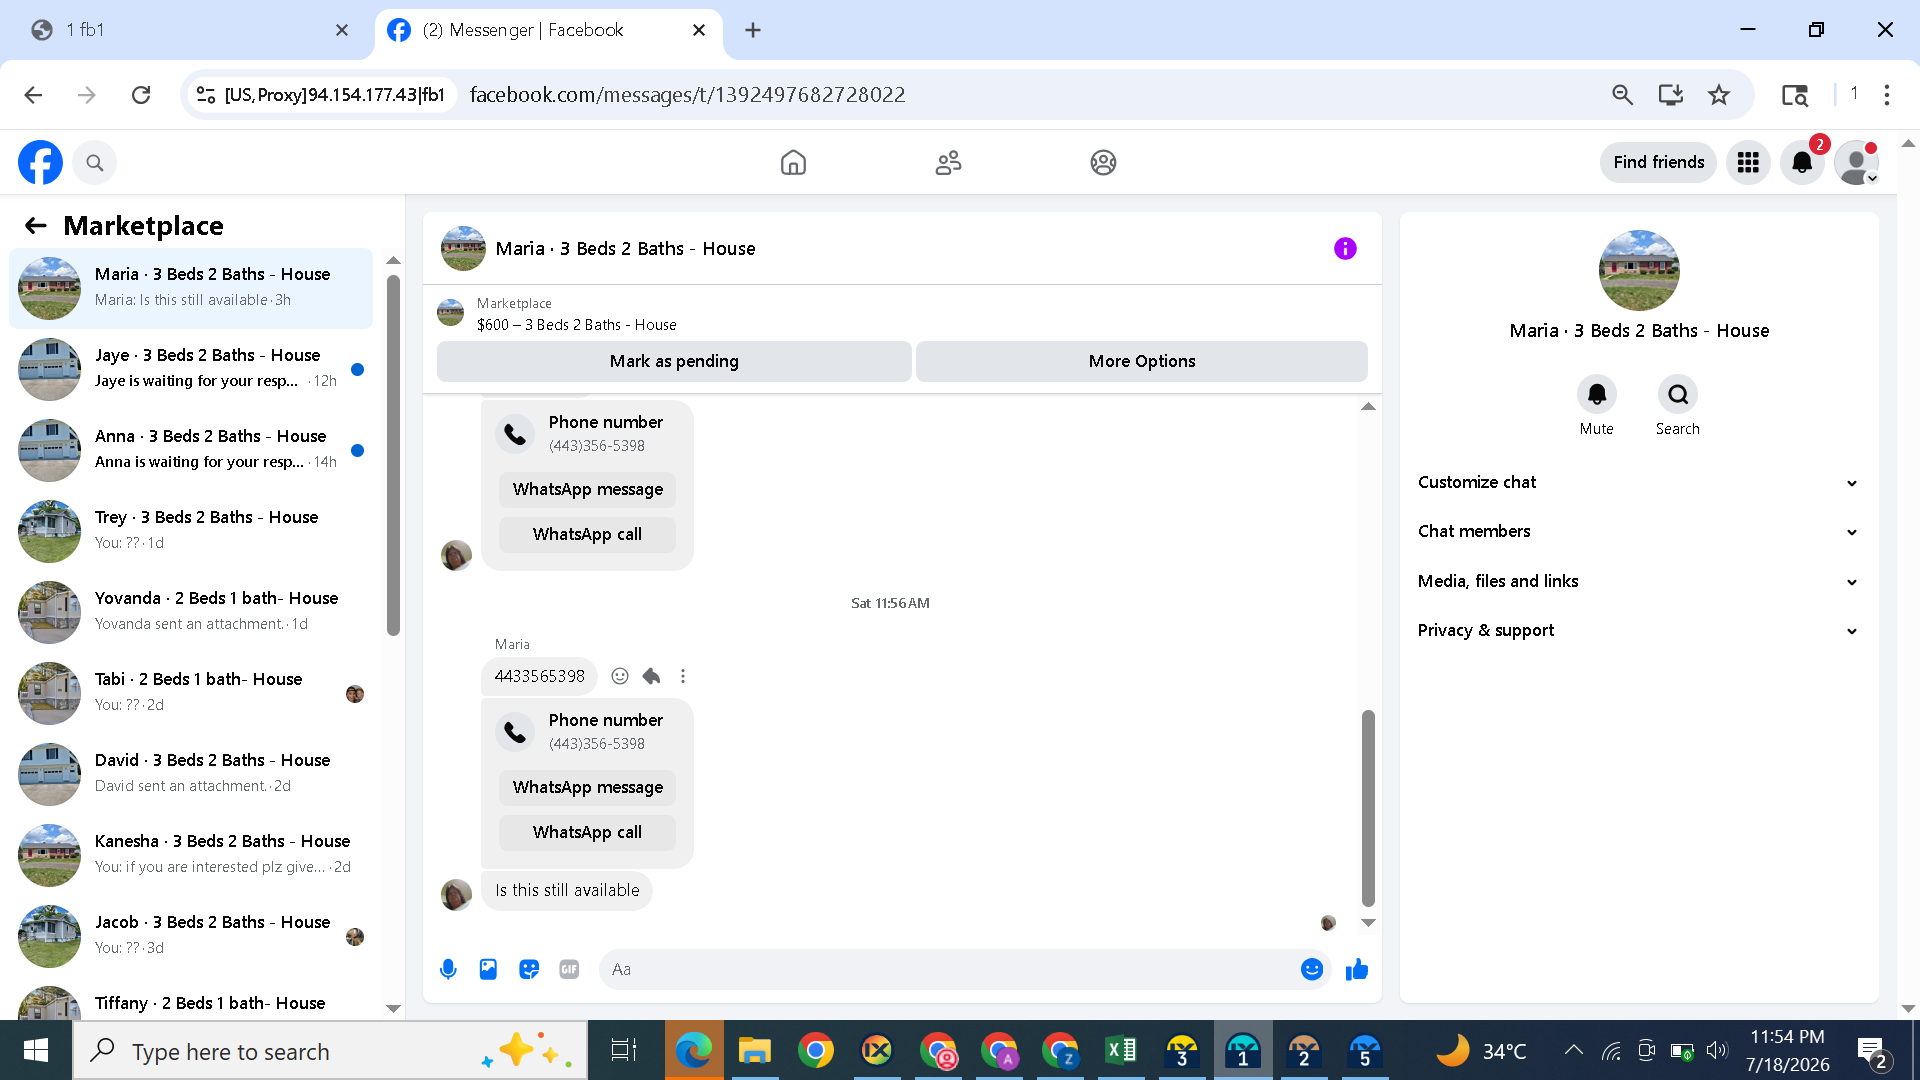The image size is (1920, 1080).
Task: Mute the Maria conversation
Action: click(x=1597, y=395)
